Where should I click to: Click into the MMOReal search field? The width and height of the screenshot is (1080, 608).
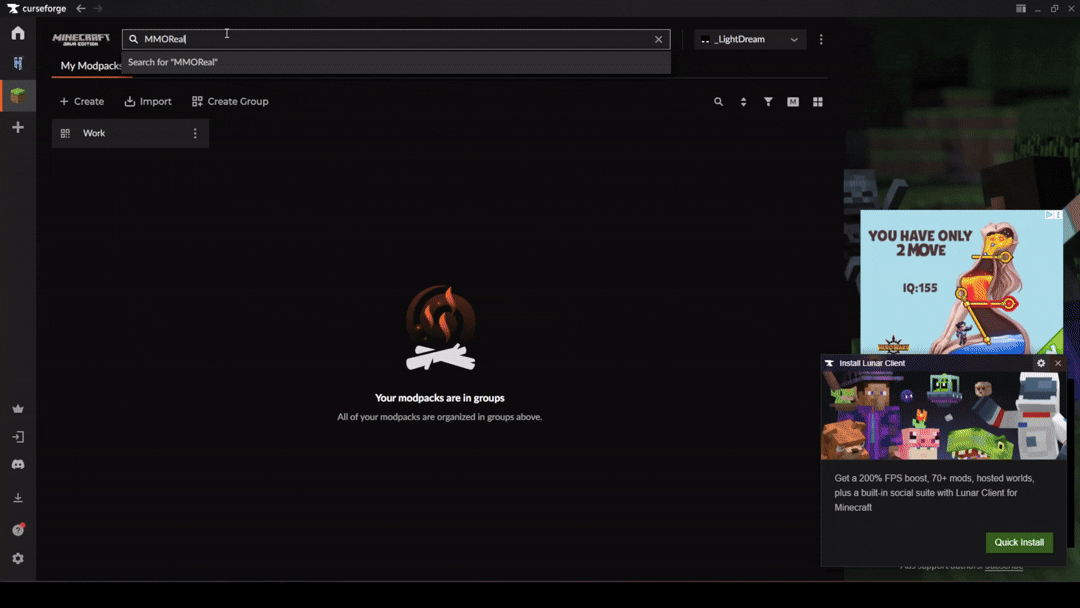[x=396, y=39]
